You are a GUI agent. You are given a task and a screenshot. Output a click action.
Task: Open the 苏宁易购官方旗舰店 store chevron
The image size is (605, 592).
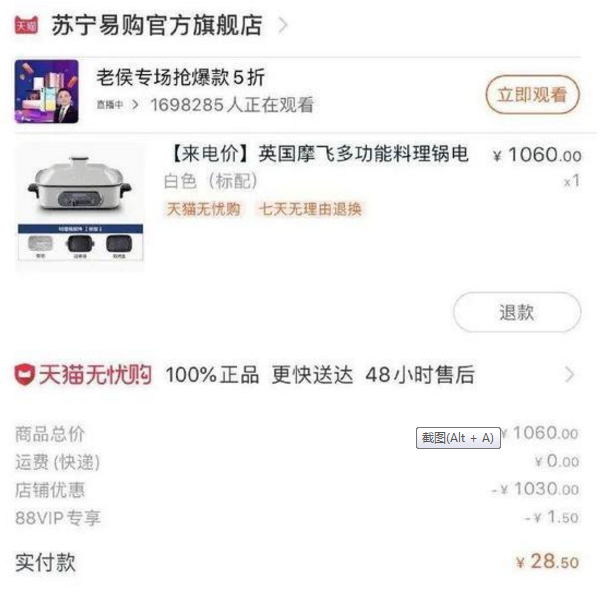coord(283,25)
